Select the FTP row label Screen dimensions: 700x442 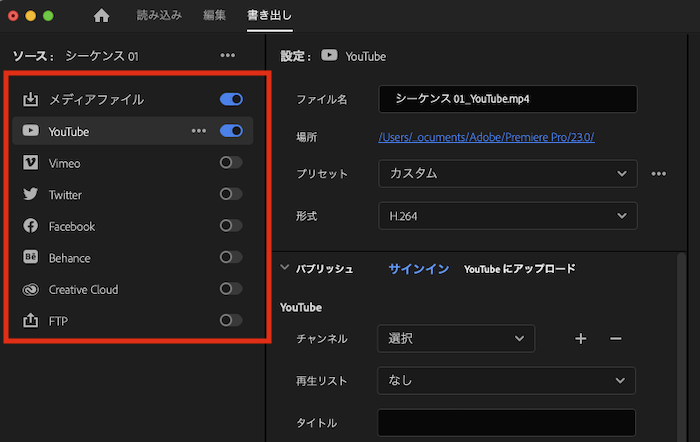point(58,321)
